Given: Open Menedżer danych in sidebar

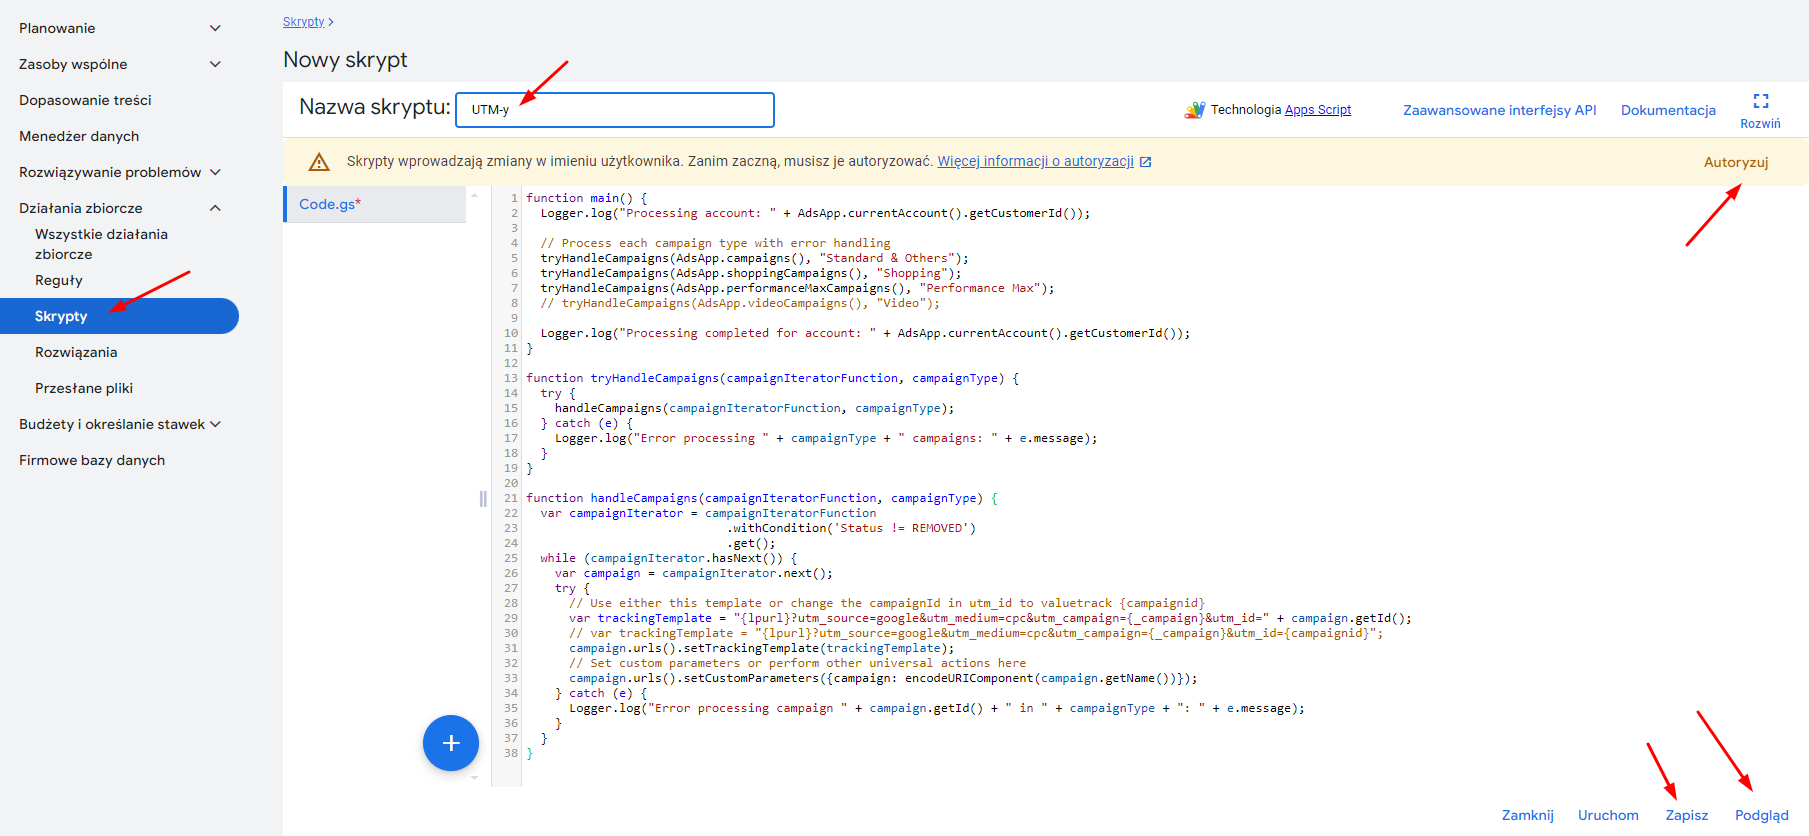Looking at the screenshot, I should point(79,136).
